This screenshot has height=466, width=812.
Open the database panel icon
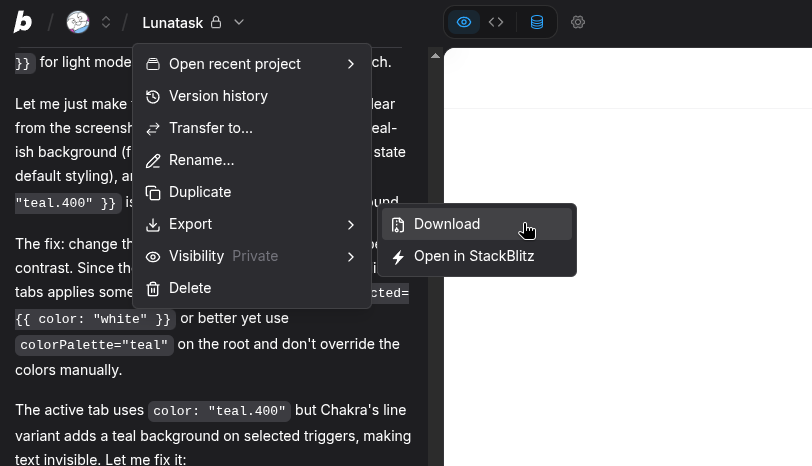click(537, 22)
